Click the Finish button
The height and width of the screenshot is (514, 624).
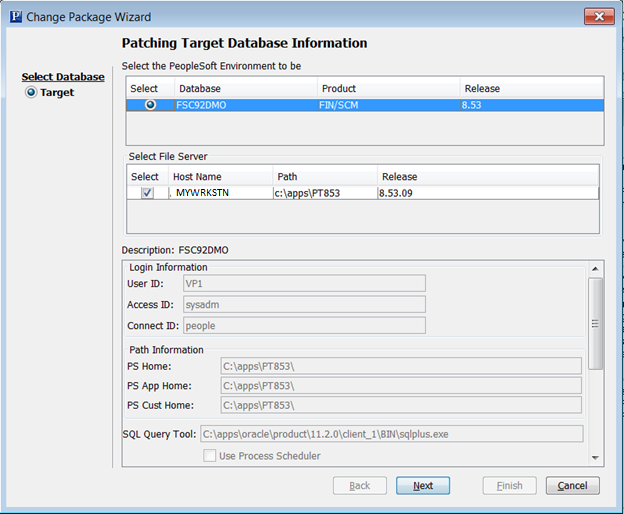[509, 486]
